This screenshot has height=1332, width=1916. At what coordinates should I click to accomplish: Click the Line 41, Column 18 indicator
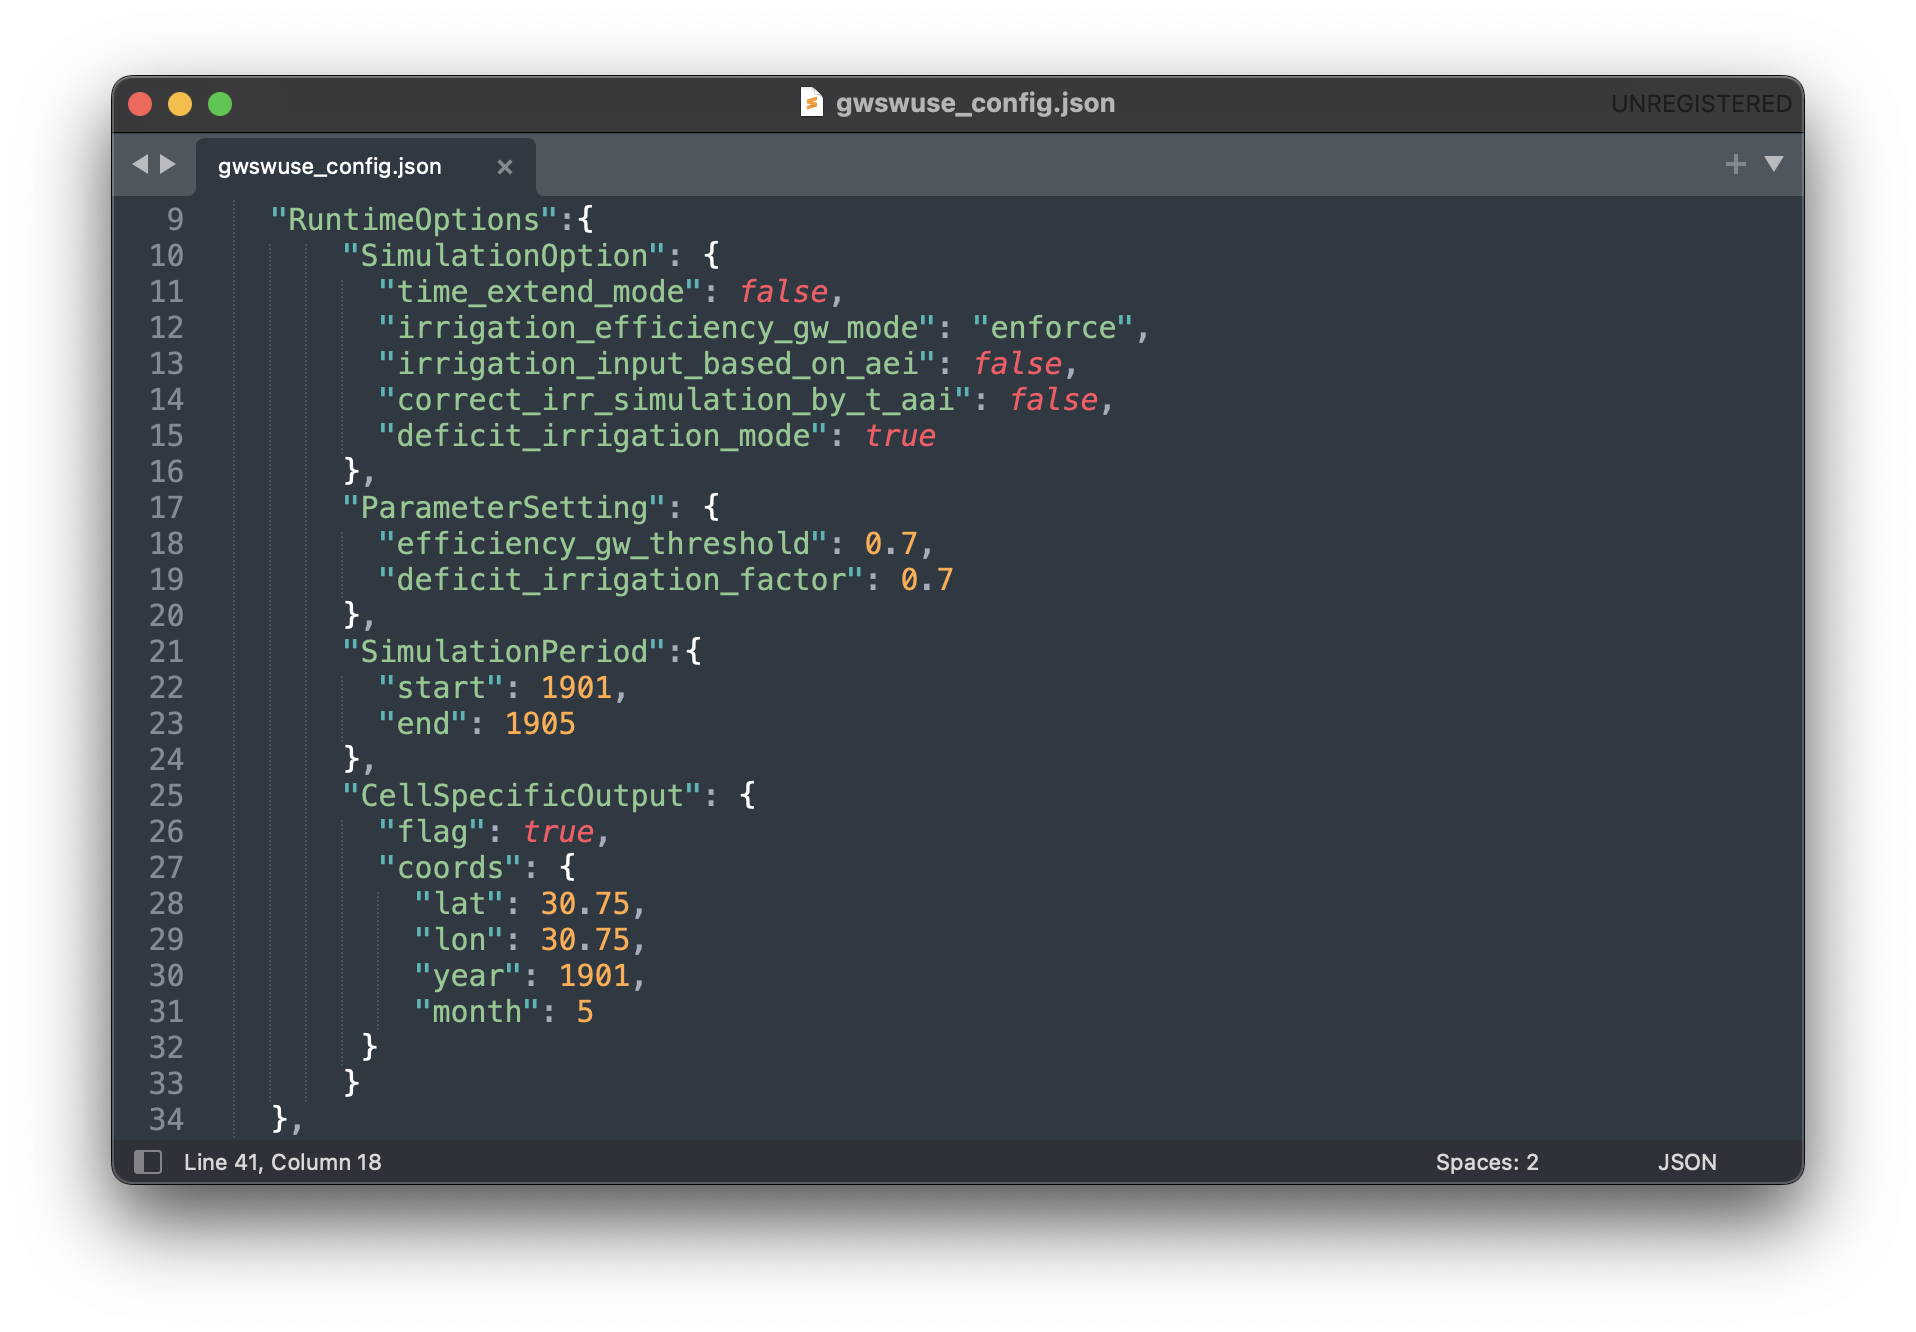point(282,1162)
